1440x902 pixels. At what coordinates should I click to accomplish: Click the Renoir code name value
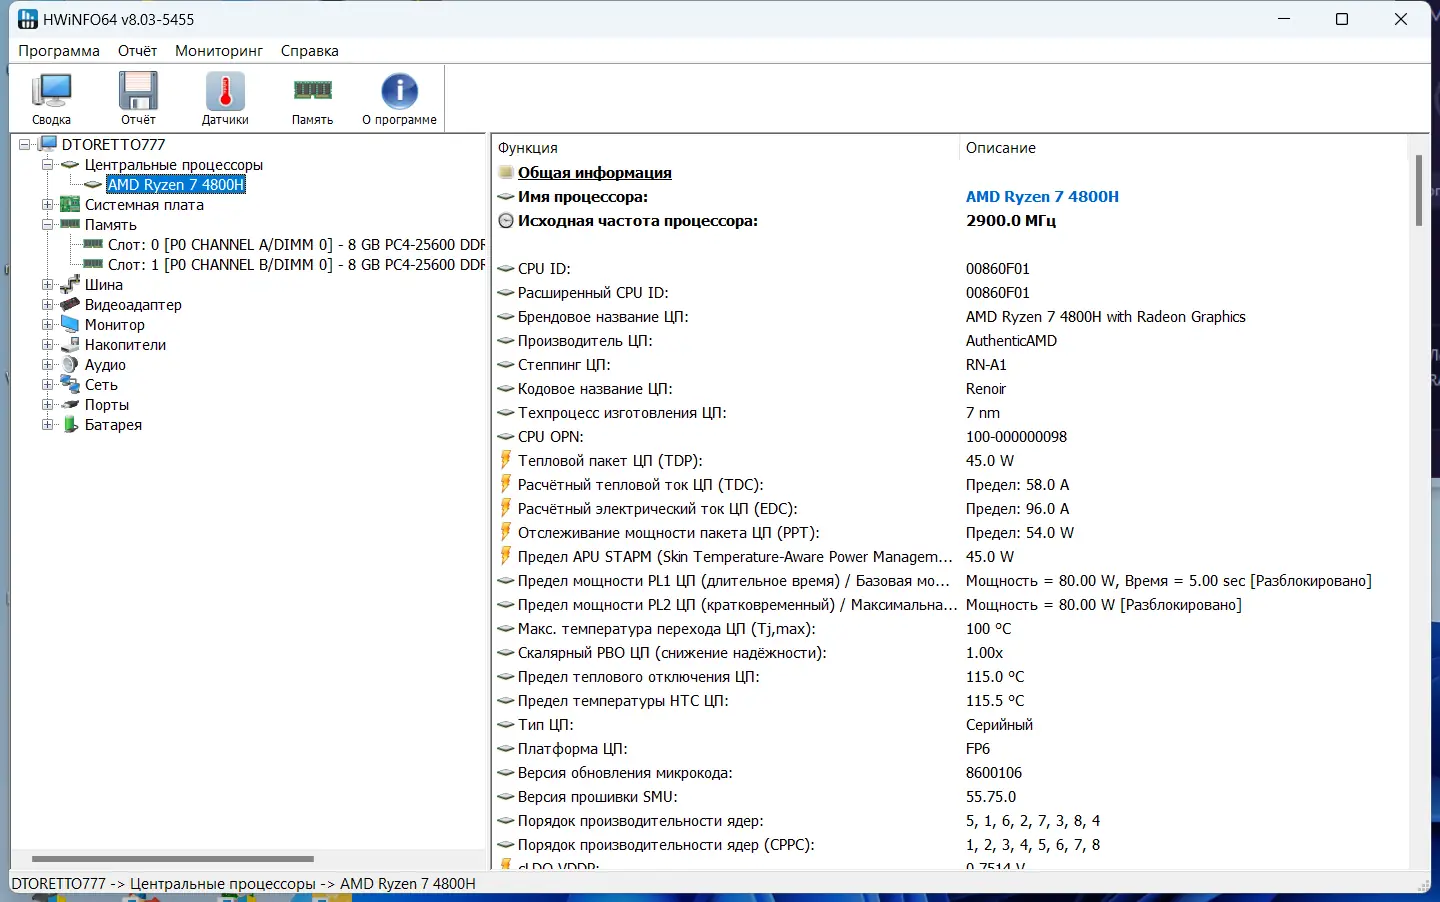pyautogui.click(x=986, y=388)
